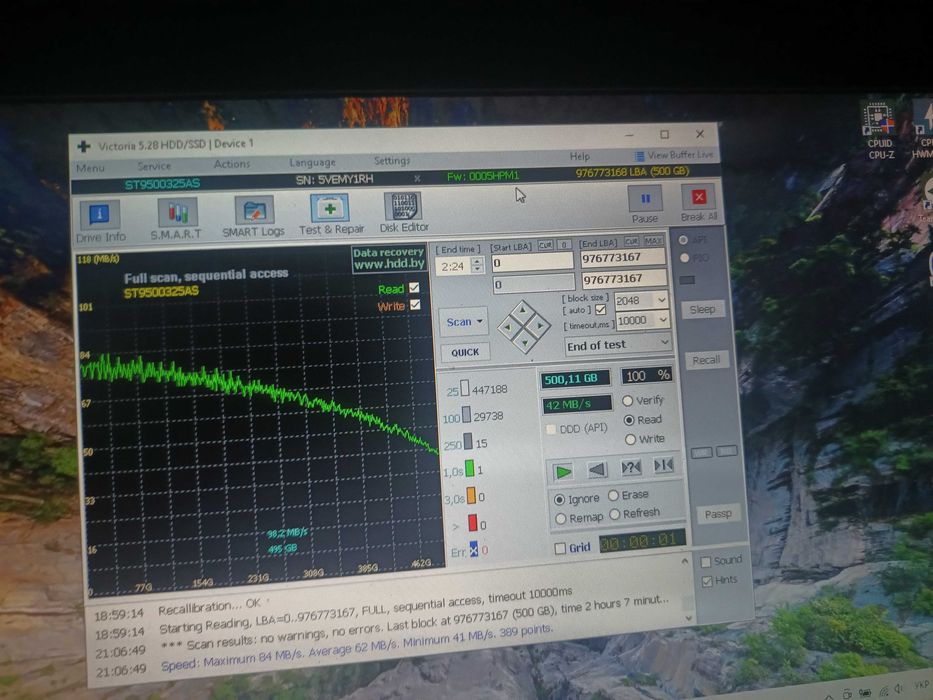This screenshot has width=933, height=700.
Task: Toggle the Read graph checkbox
Action: [414, 288]
